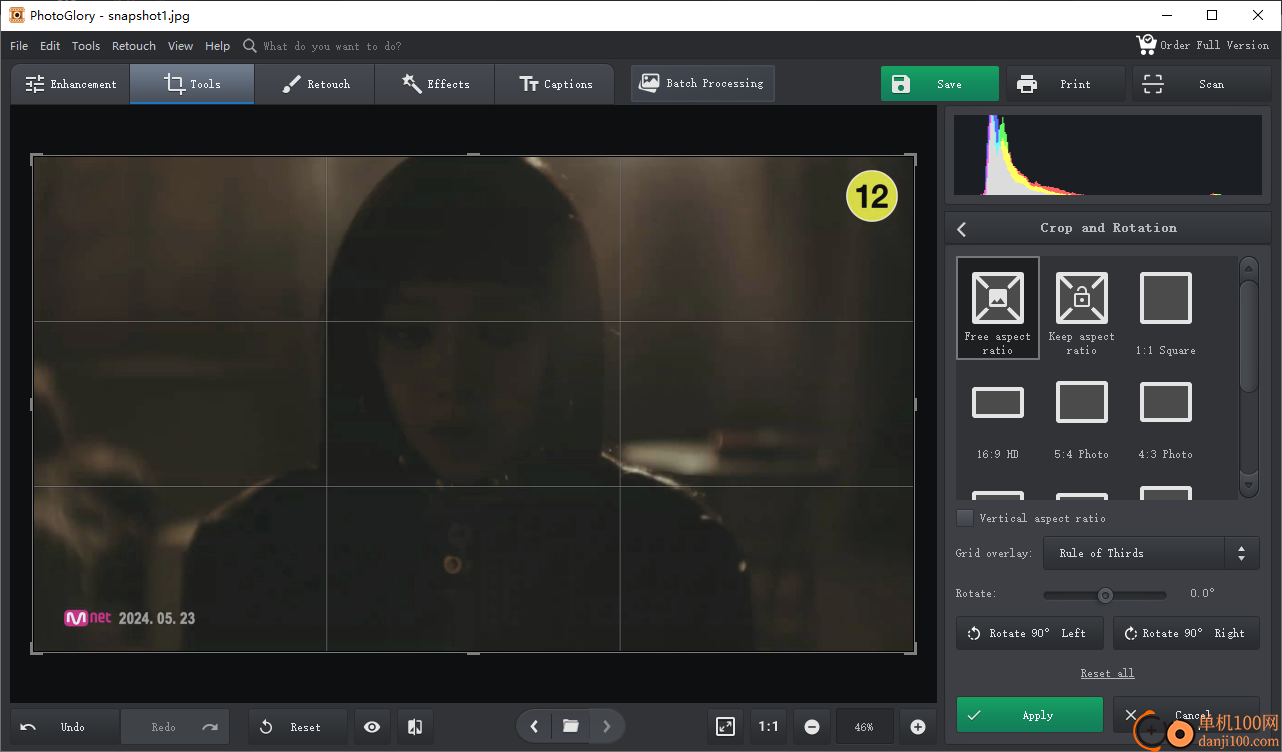Click the top-left crop corner handle
The width and height of the screenshot is (1282, 752).
(35, 158)
